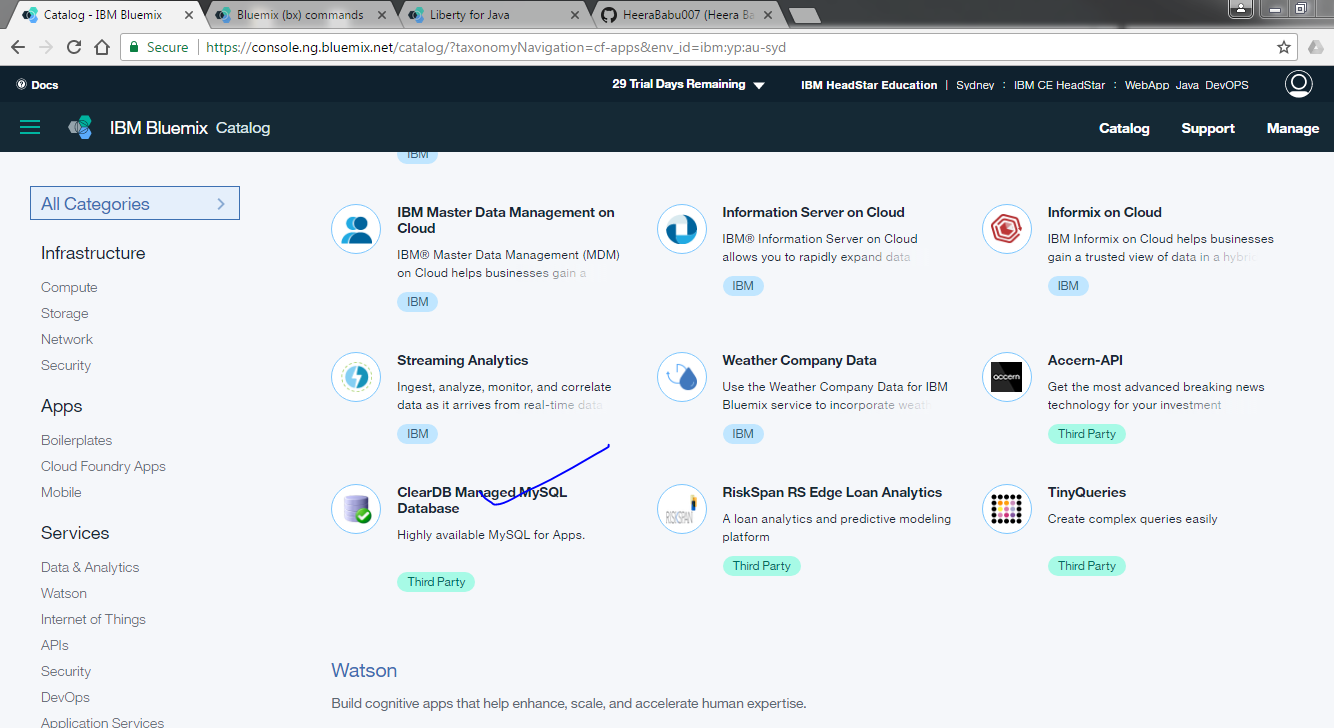The image size is (1334, 728).
Task: Select the Watson category in sidebar
Action: tap(64, 593)
